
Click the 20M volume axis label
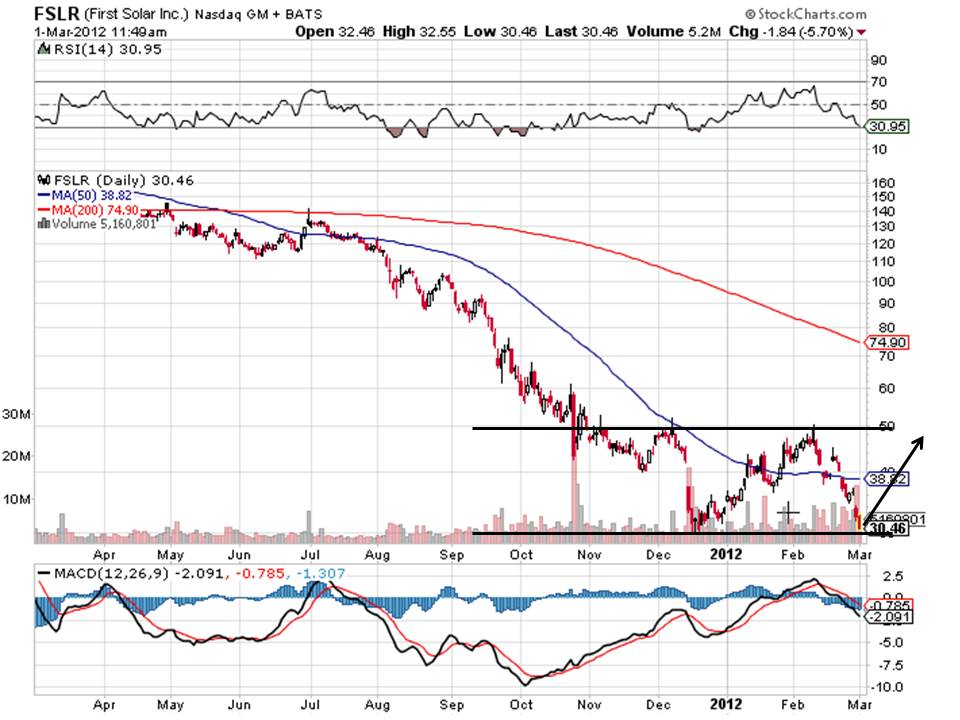[x=17, y=456]
